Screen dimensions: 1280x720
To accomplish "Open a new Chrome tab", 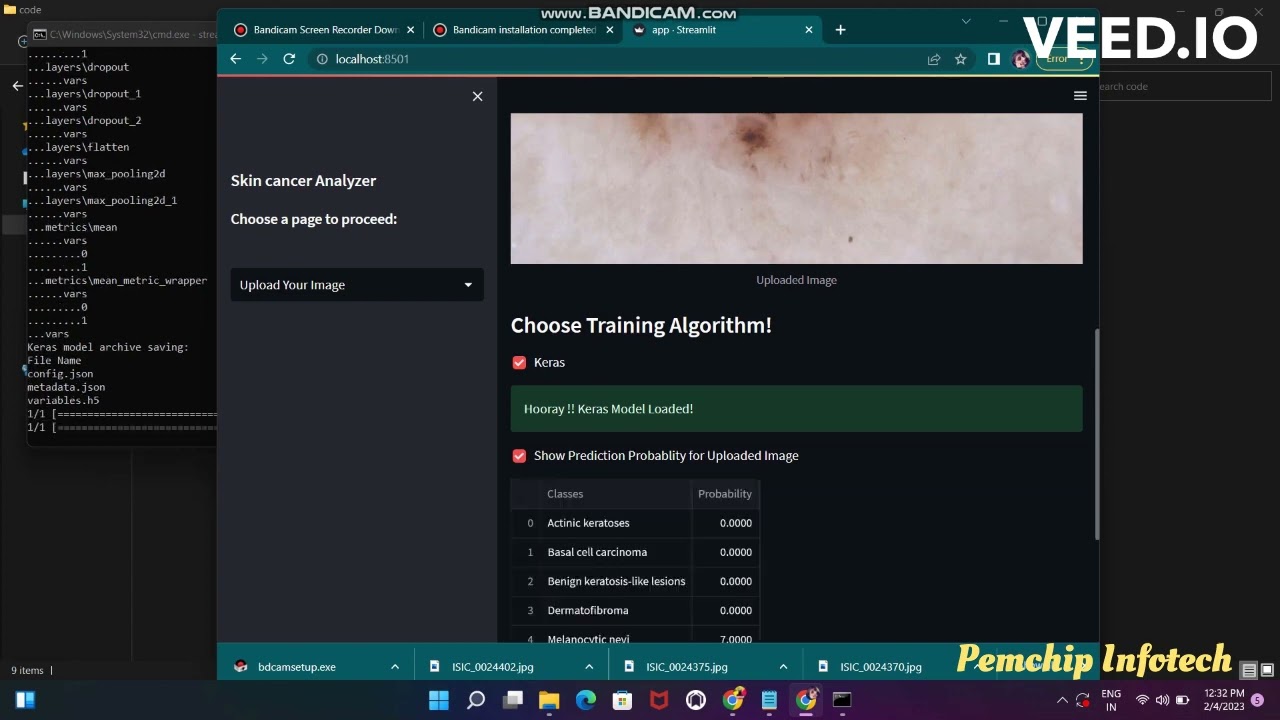I will click(840, 30).
